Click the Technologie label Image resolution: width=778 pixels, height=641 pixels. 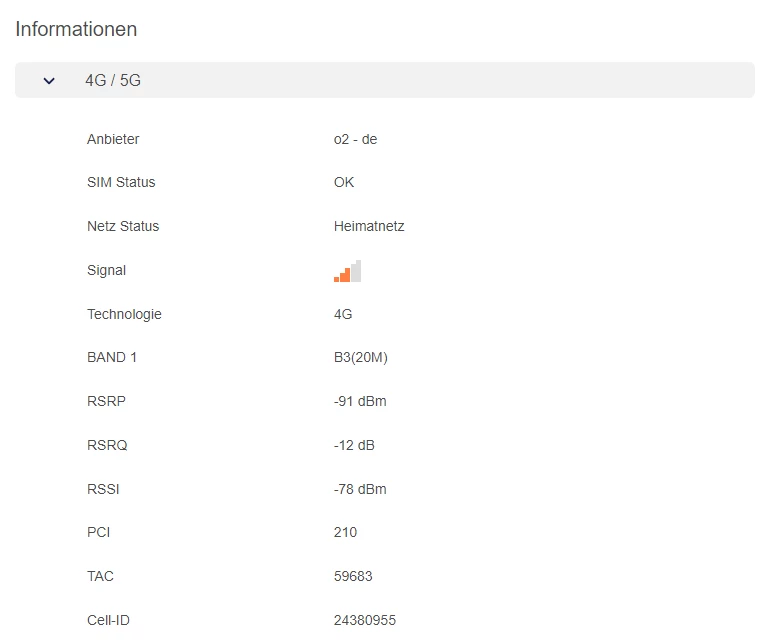(x=124, y=314)
